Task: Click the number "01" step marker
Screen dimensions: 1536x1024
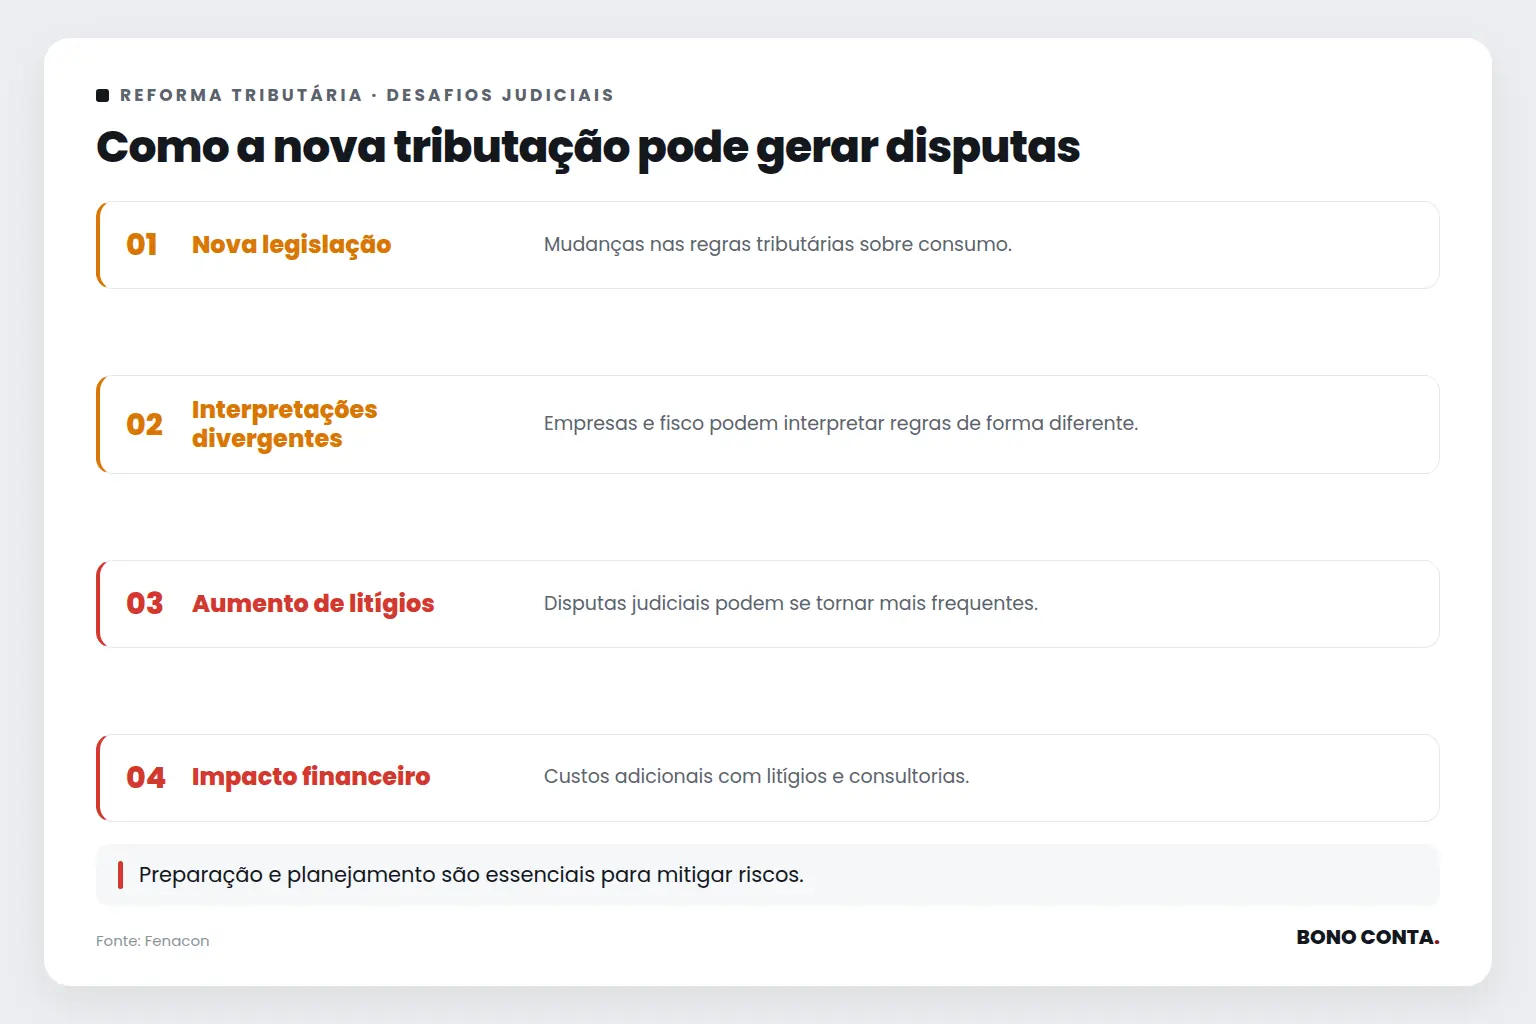Action: (142, 245)
